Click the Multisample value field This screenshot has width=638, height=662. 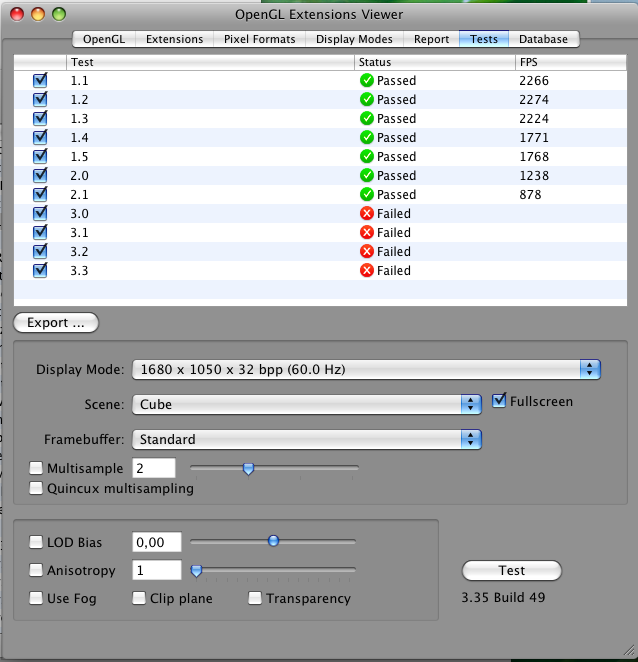pos(154,468)
